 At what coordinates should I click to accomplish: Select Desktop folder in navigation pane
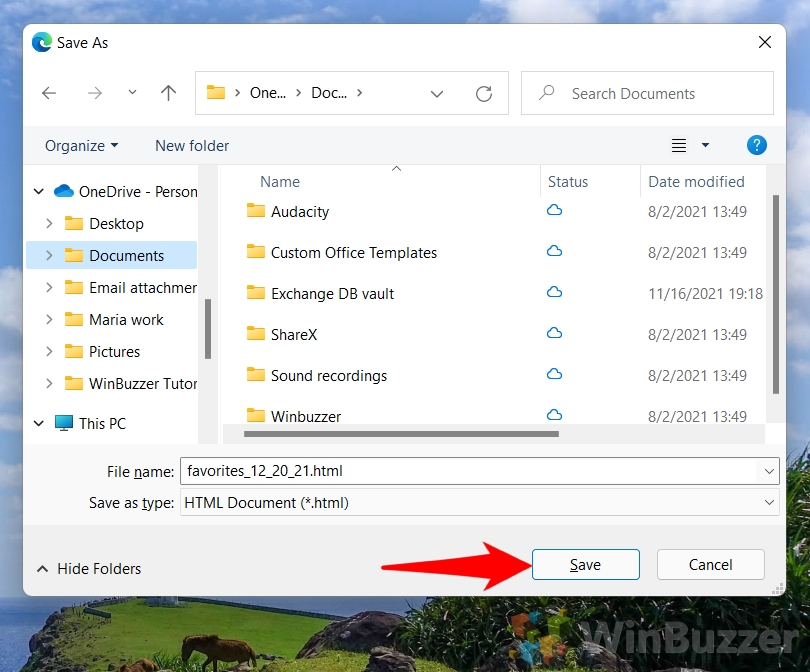pos(116,224)
